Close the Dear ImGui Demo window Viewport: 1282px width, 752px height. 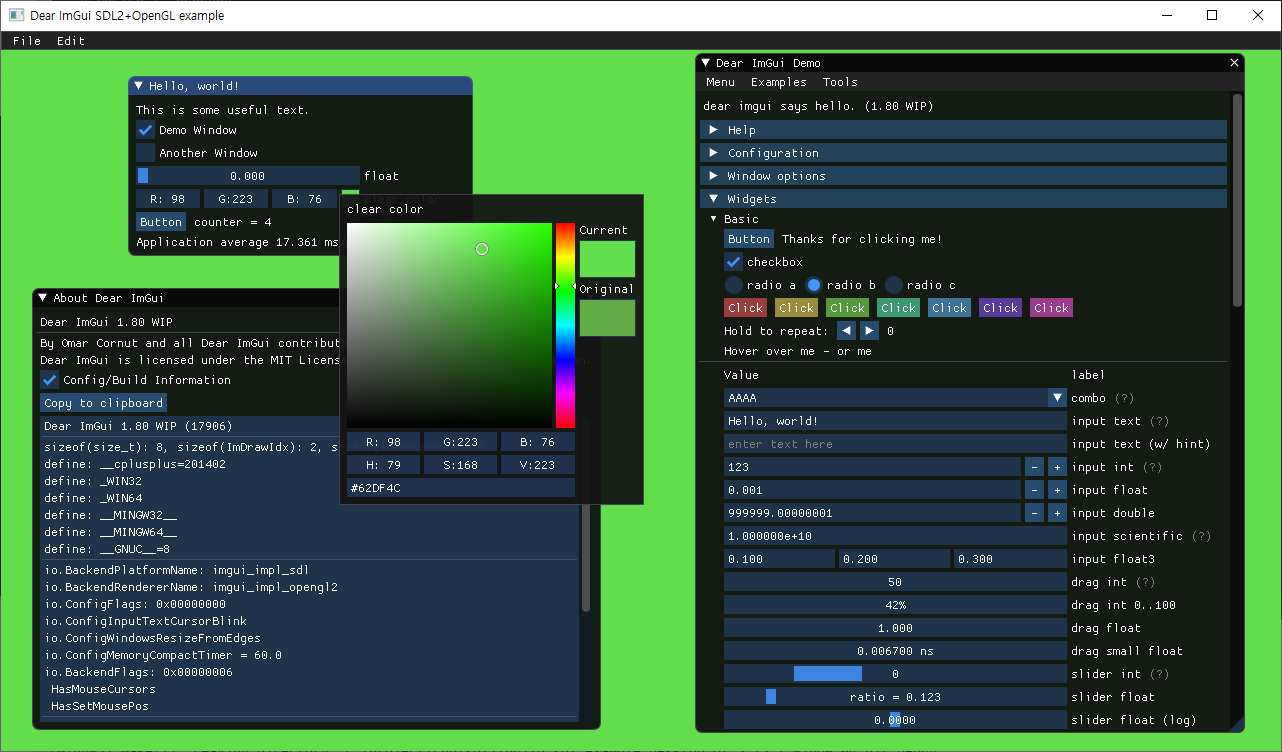(x=1234, y=63)
